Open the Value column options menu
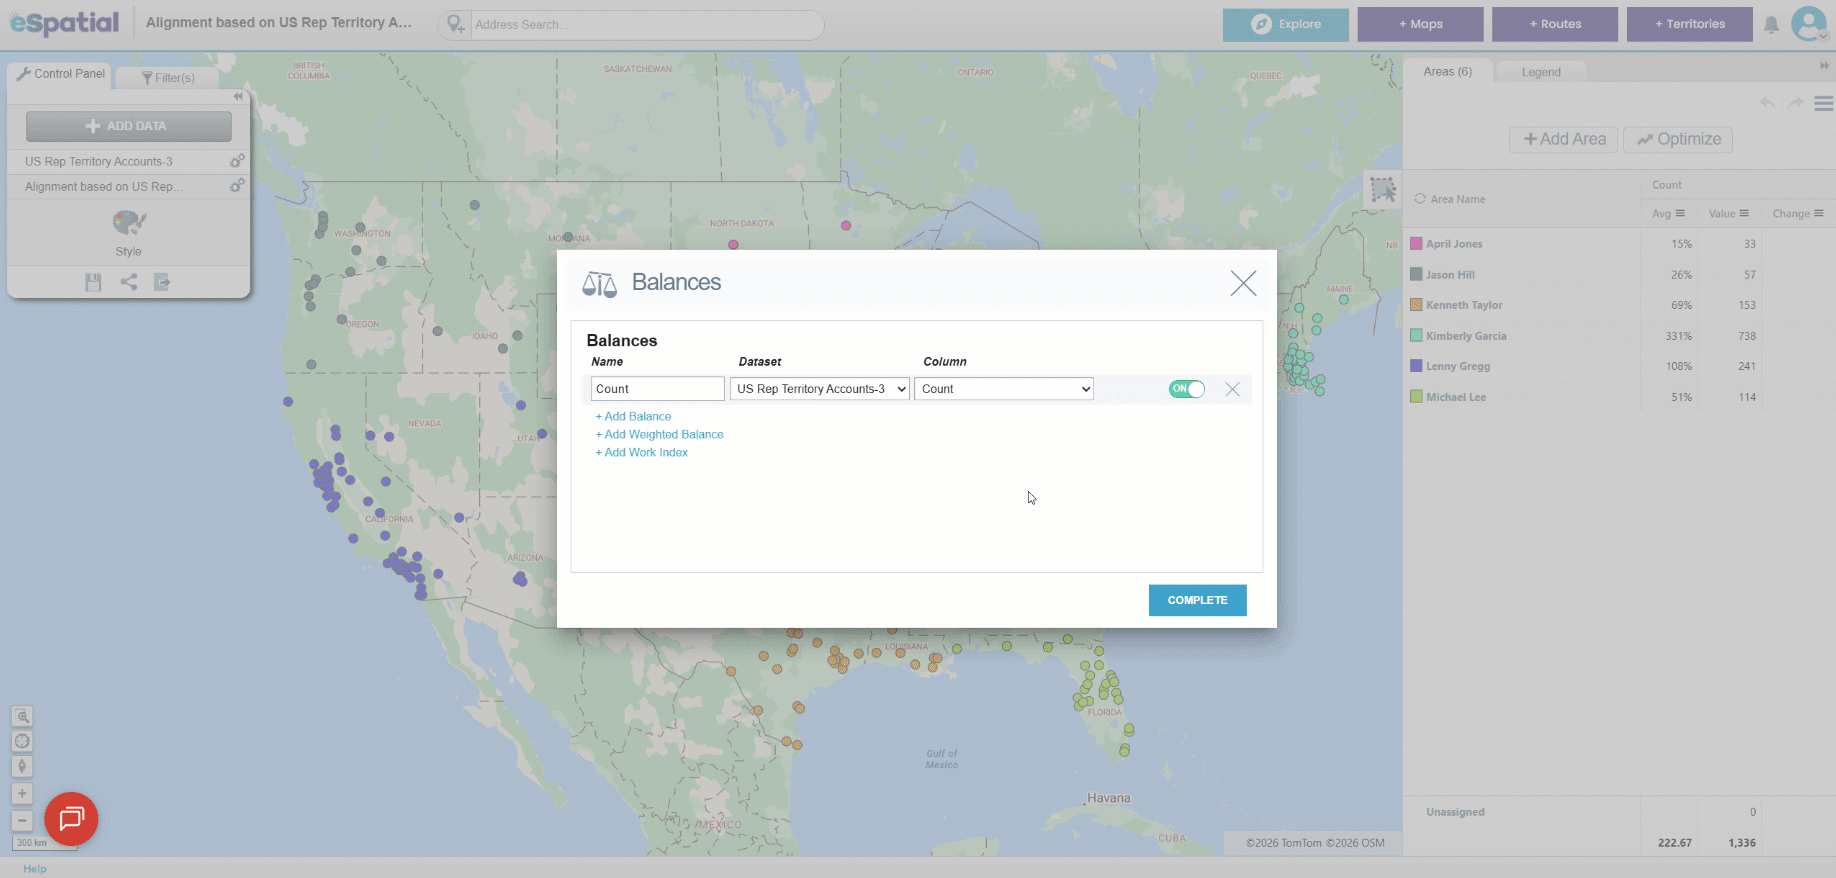Screen dimensions: 1836x878 click(1744, 213)
